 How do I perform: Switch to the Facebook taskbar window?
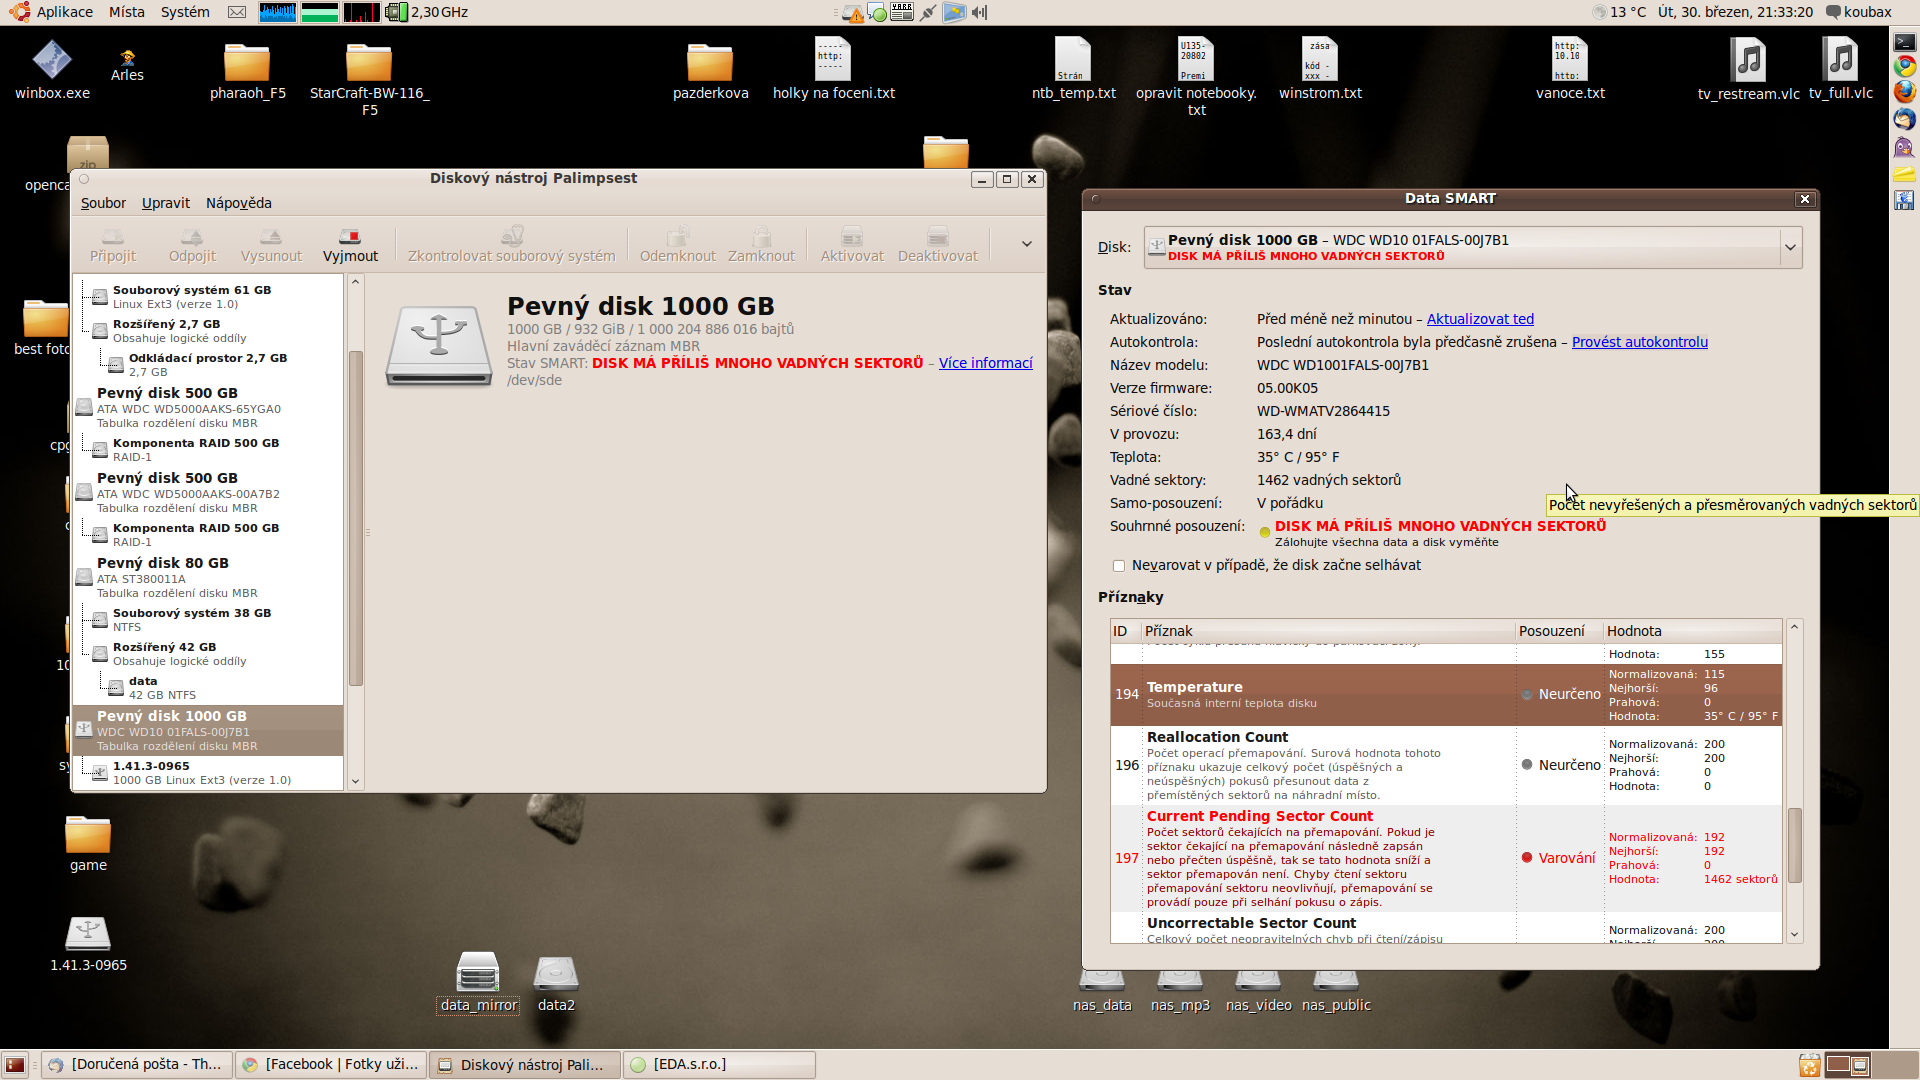(331, 1064)
